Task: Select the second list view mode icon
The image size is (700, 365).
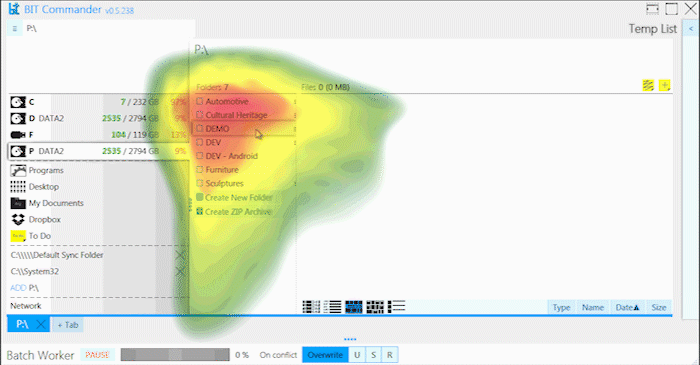Action: point(332,307)
